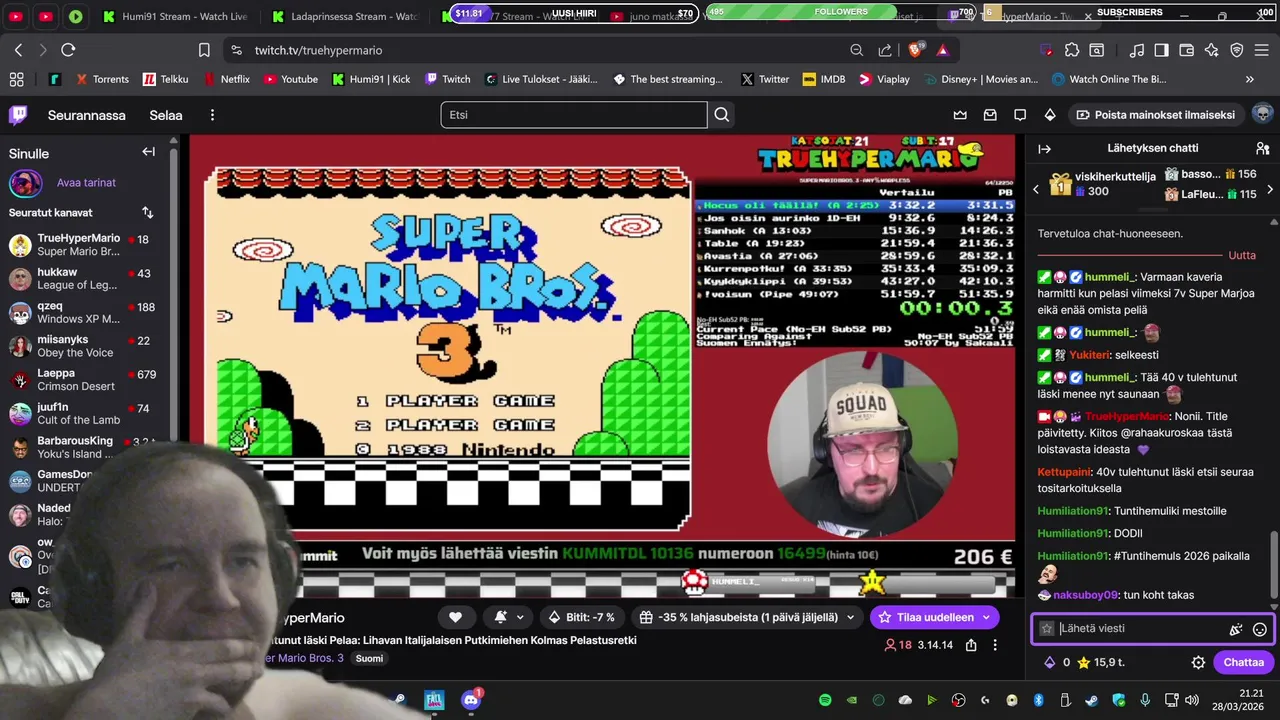Open the stream's three-dot options menu
The width and height of the screenshot is (1280, 720).
pyautogui.click(x=995, y=645)
